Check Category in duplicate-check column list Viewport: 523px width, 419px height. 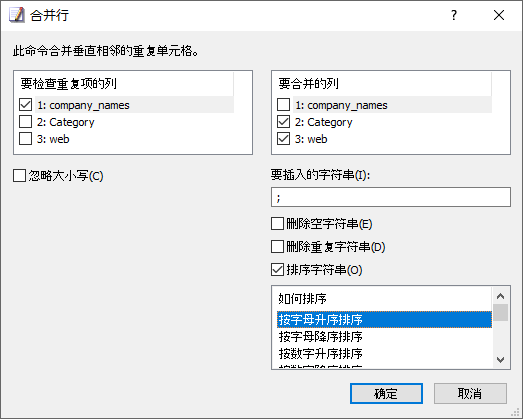pos(26,122)
